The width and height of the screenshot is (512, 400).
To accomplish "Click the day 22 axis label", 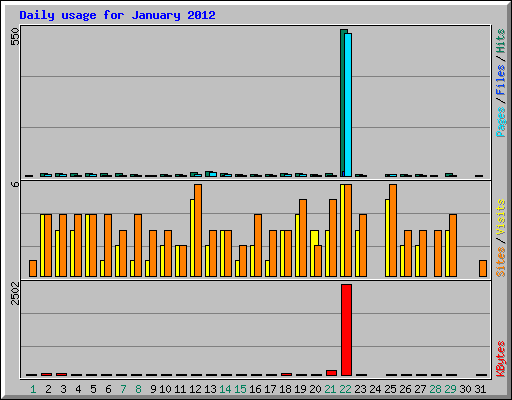I will (x=345, y=389).
